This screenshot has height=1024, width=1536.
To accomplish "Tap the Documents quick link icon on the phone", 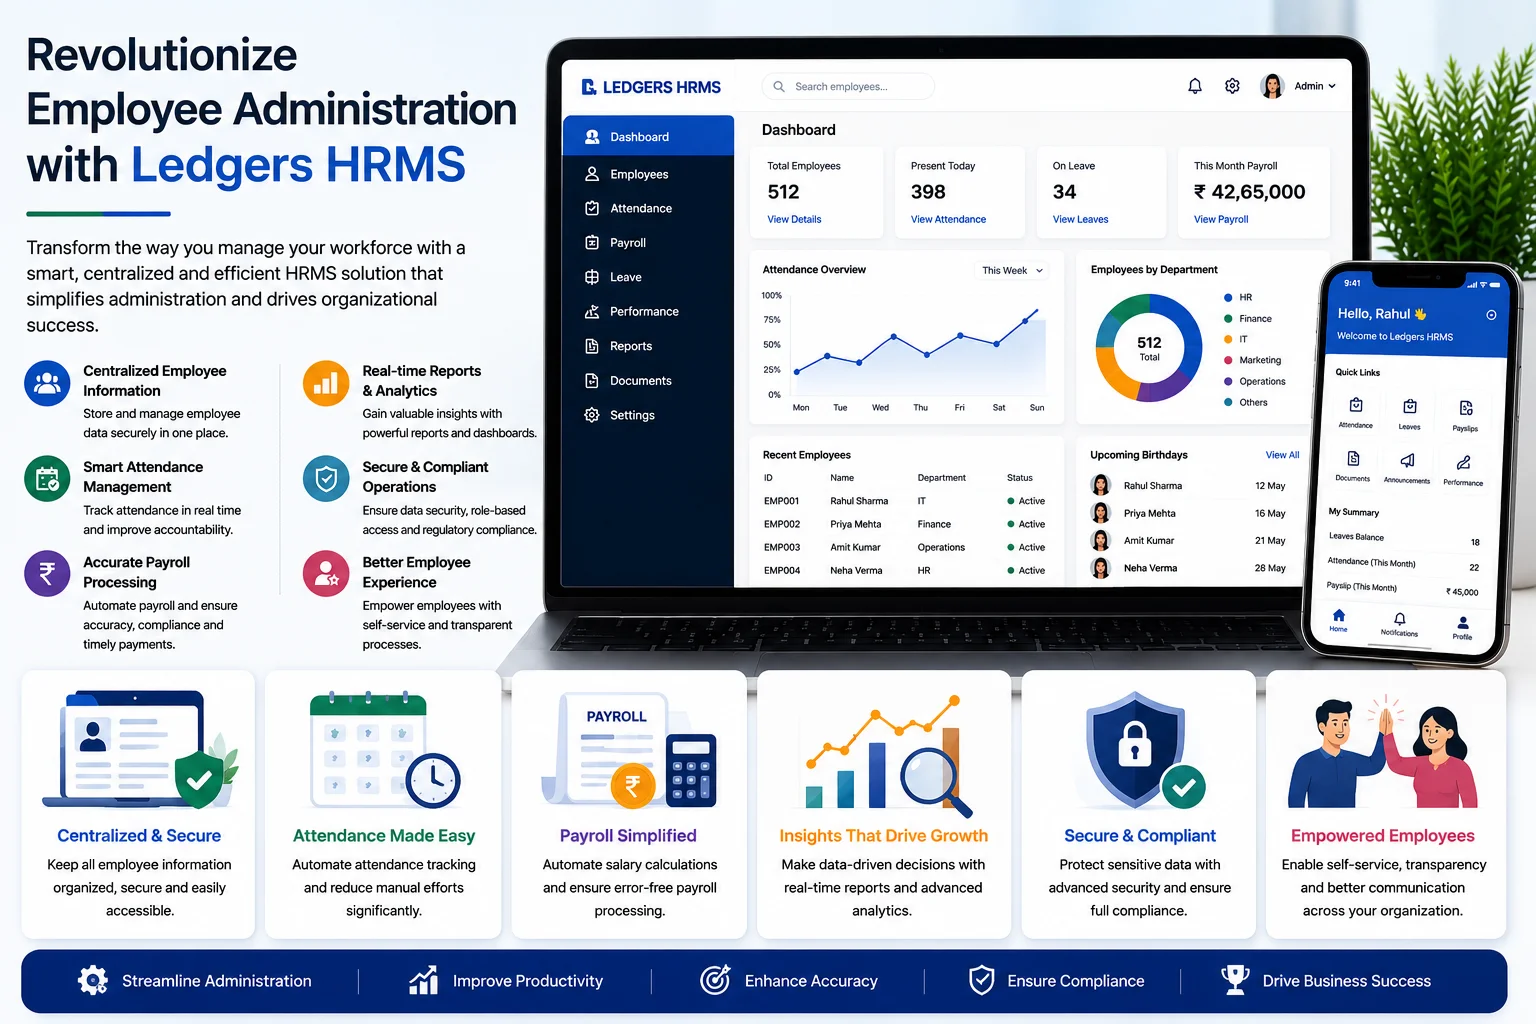I will 1353,458.
